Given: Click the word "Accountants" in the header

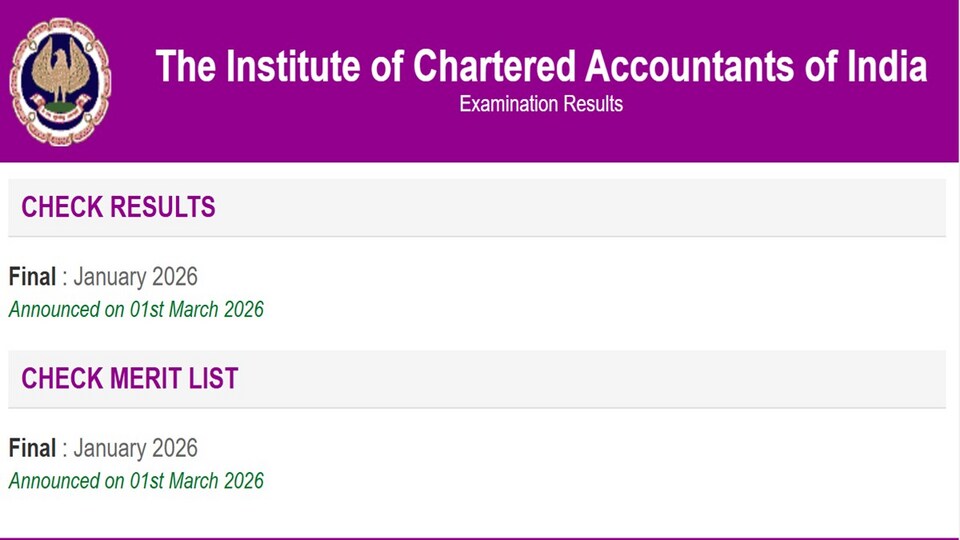Looking at the screenshot, I should (x=690, y=66).
